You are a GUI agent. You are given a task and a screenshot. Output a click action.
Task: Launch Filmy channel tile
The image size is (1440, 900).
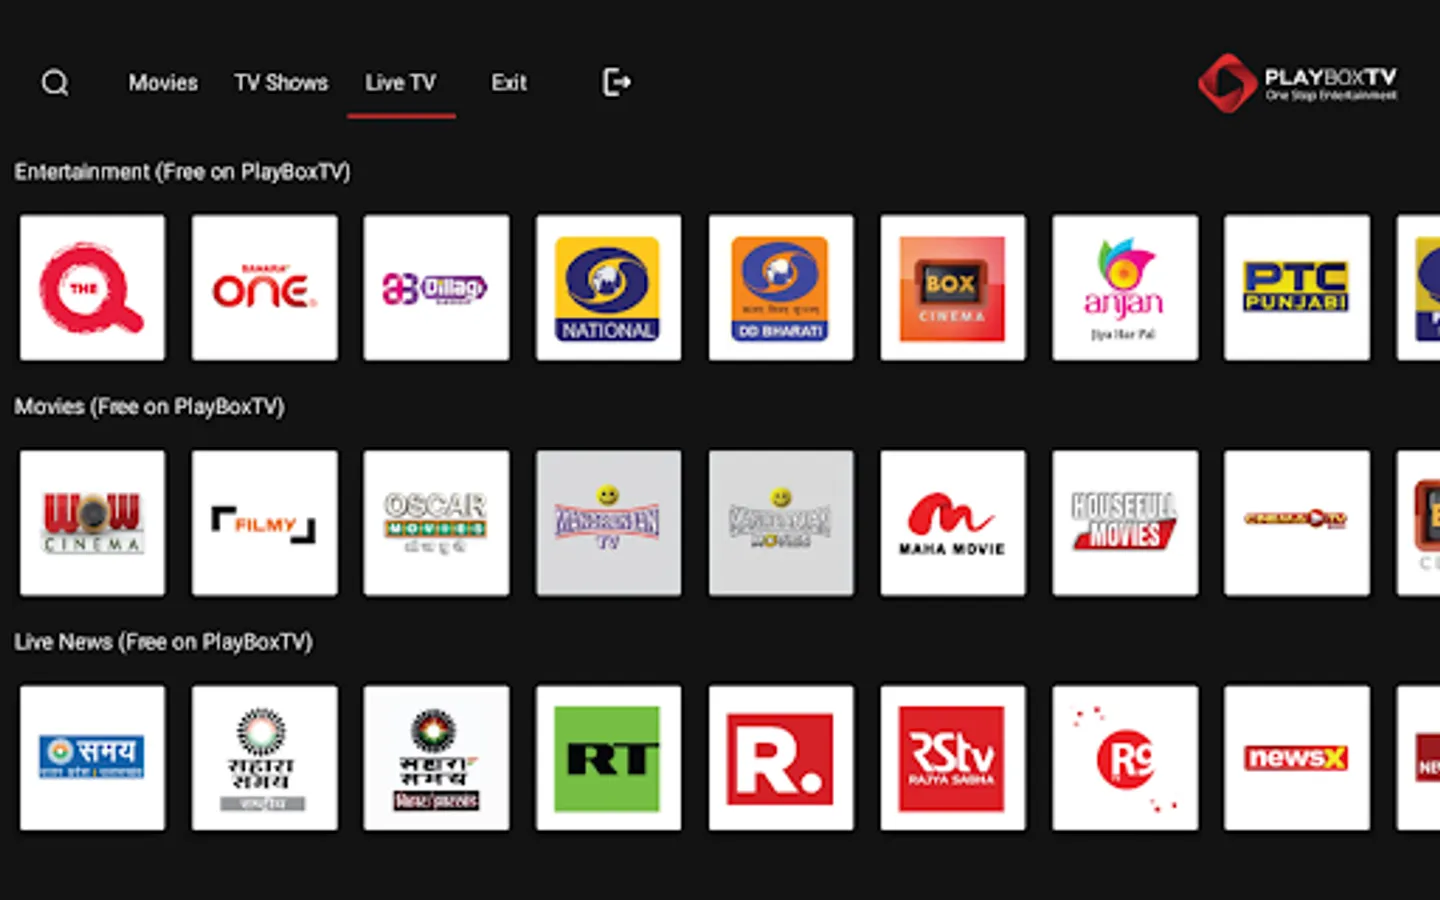pos(265,523)
